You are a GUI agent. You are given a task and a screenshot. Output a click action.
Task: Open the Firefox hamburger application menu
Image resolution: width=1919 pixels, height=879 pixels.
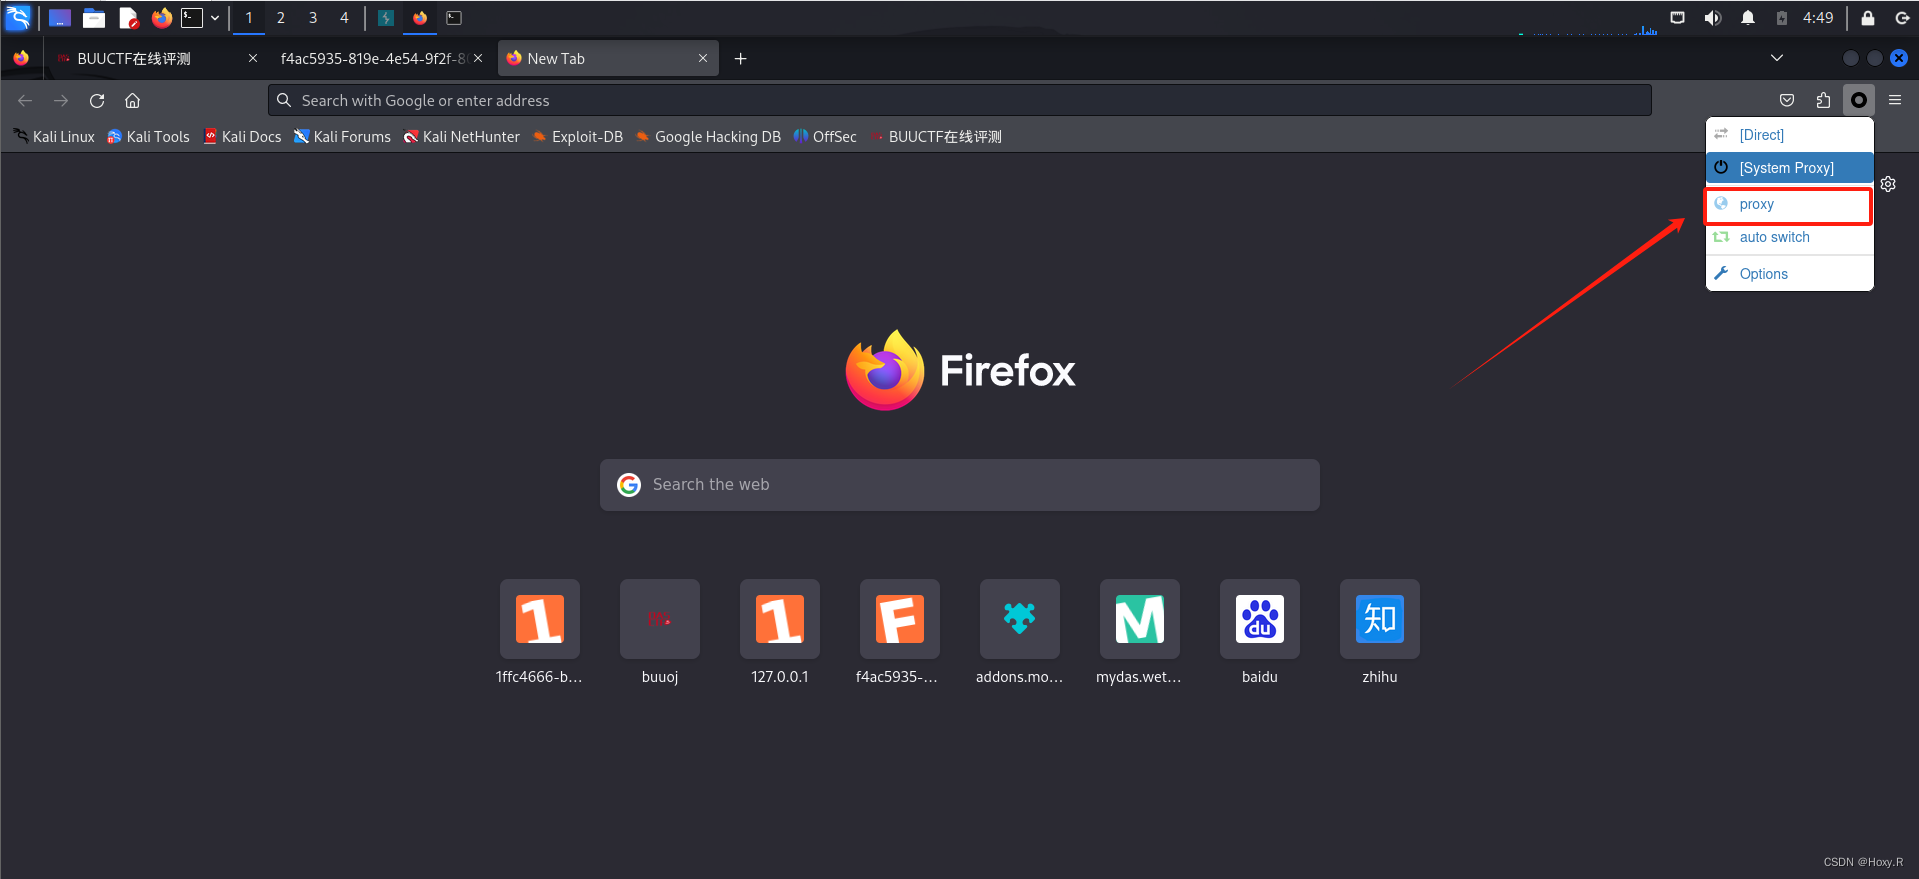(1895, 100)
